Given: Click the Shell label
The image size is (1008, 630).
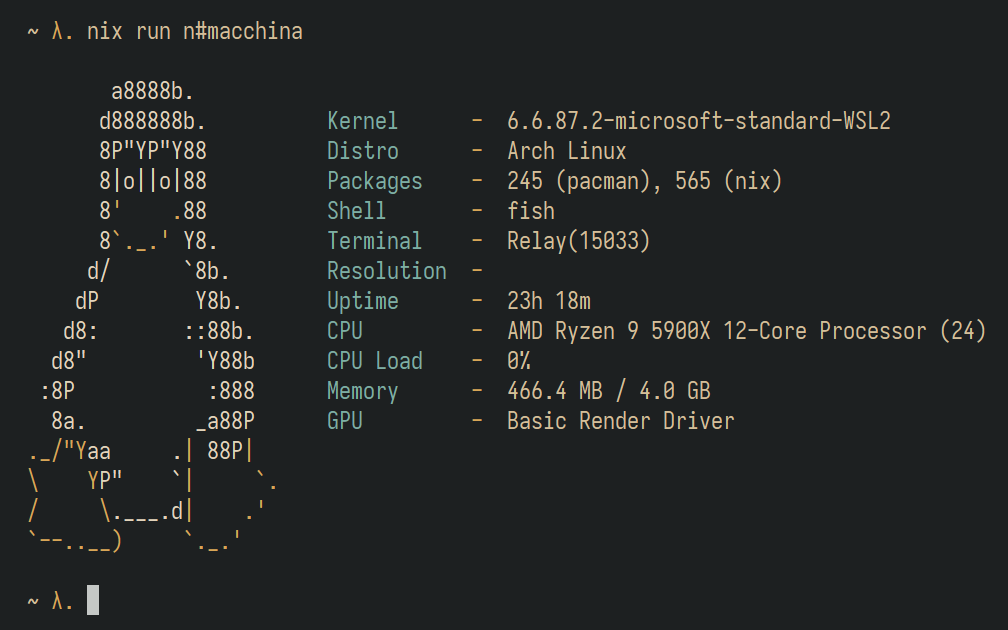Looking at the screenshot, I should 356,211.
